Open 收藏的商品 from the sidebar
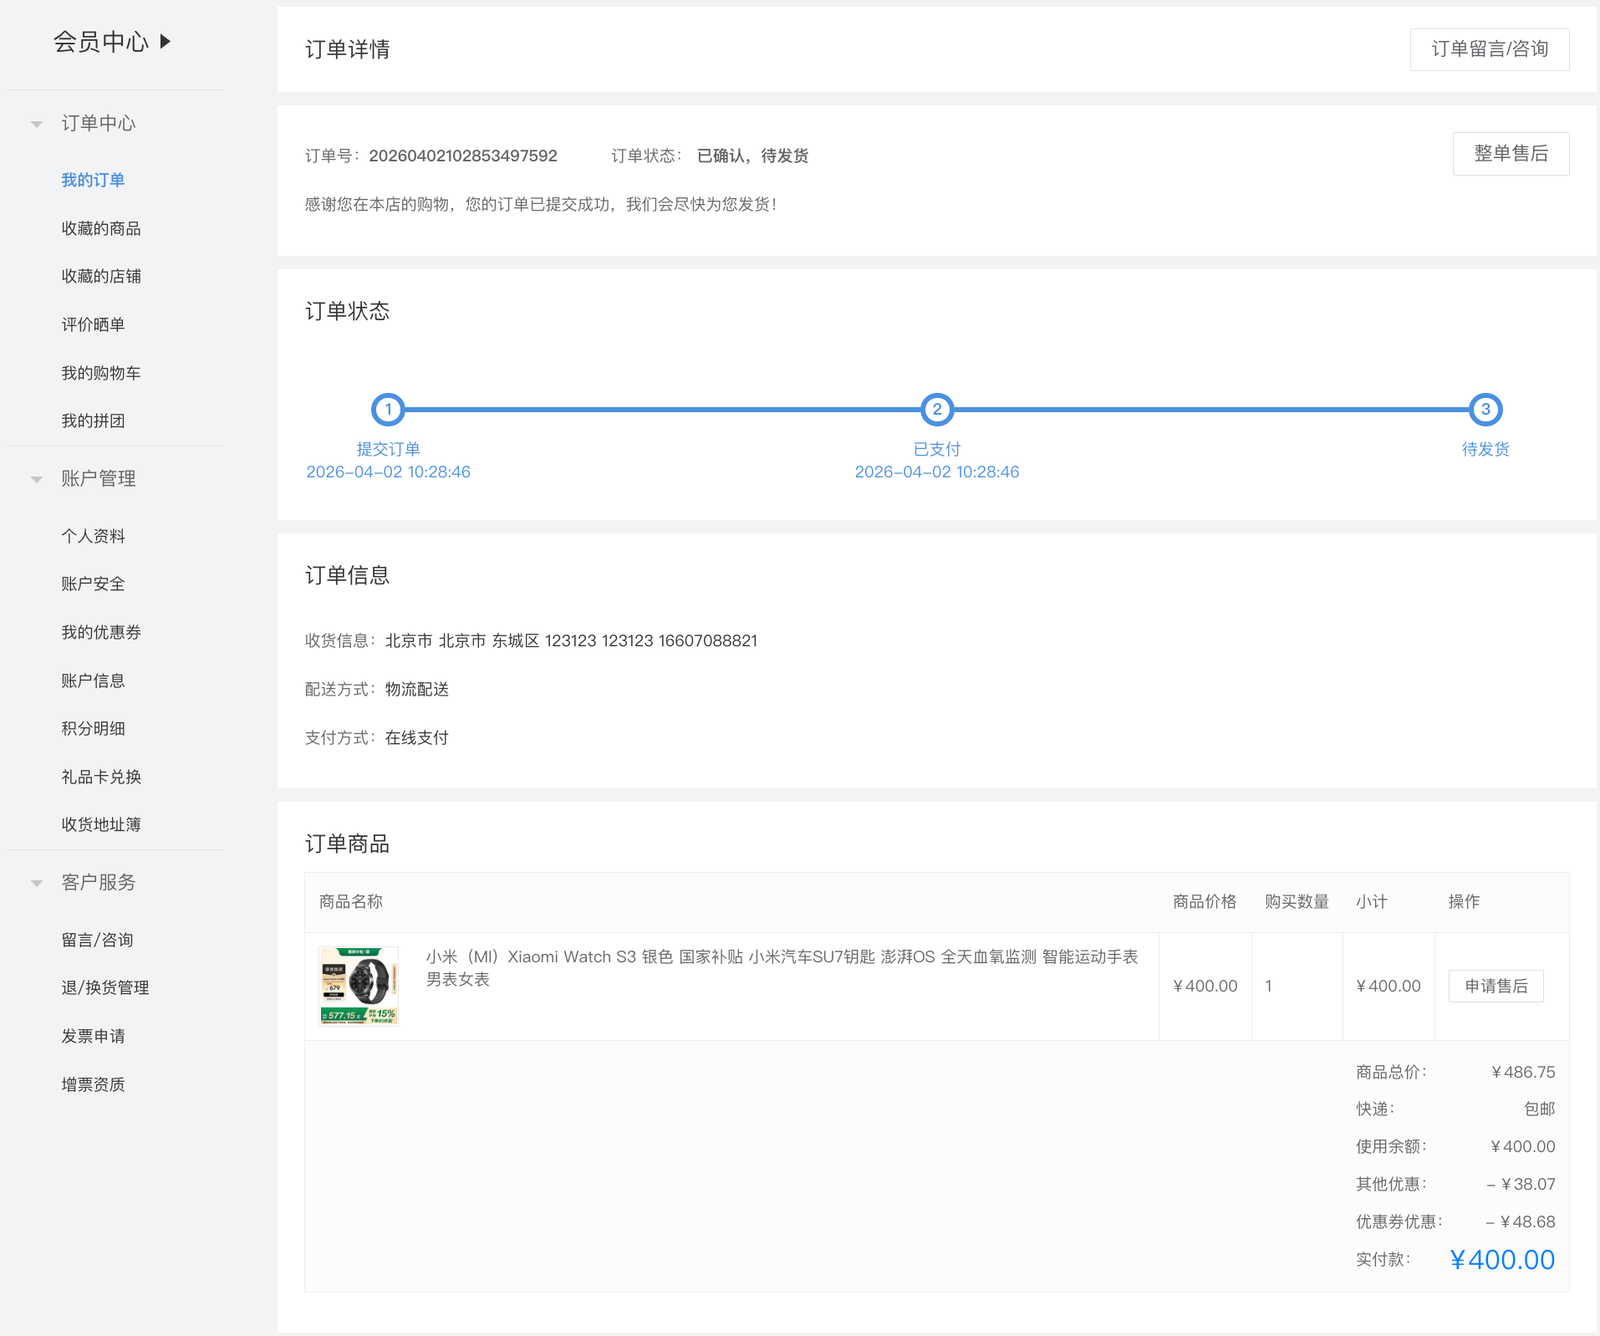 [x=101, y=228]
